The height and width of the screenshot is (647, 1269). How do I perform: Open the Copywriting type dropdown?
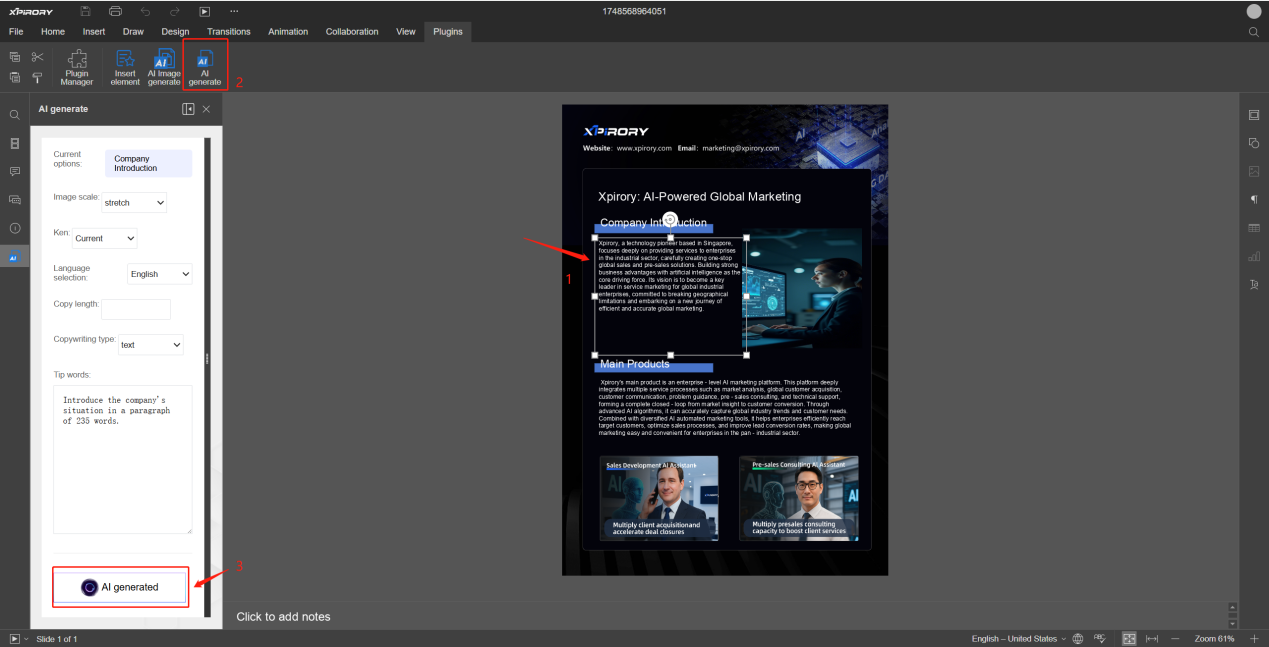pyautogui.click(x=150, y=345)
